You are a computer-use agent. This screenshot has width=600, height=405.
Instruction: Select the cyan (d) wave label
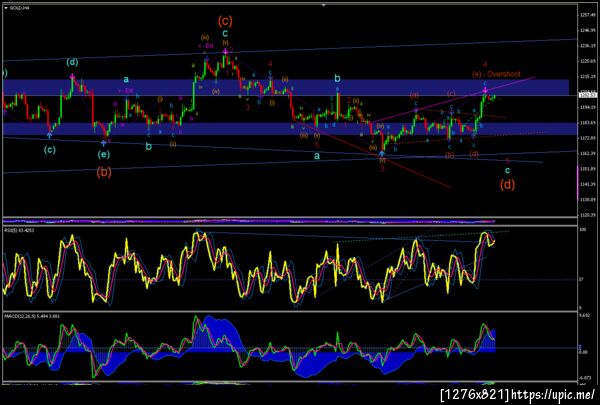[x=72, y=62]
